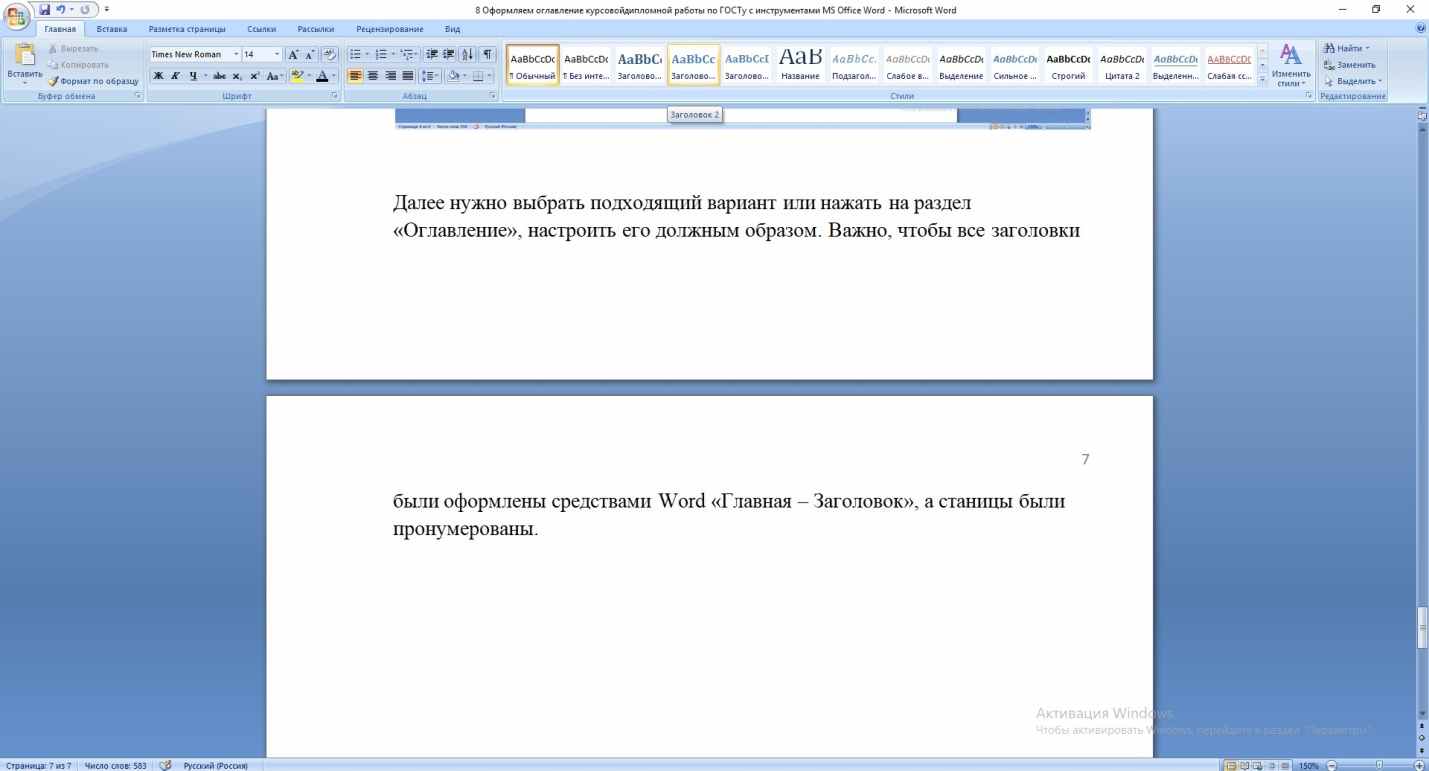Viewport: 1429px width, 771px height.
Task: Save the document from the Quick Access toolbar
Action: point(45,10)
